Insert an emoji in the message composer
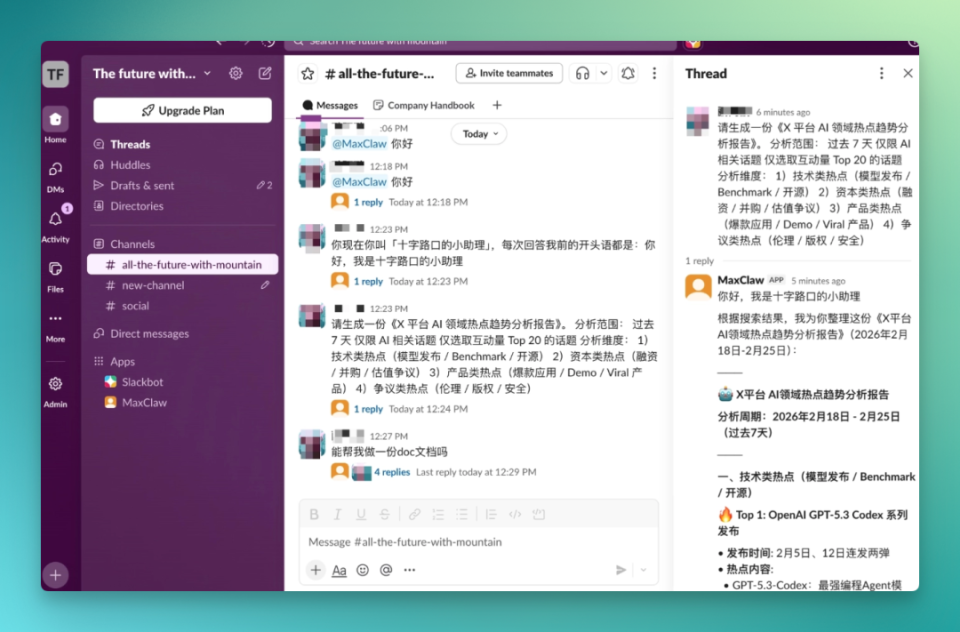Screen dimensions: 960x632 pyautogui.click(x=362, y=570)
